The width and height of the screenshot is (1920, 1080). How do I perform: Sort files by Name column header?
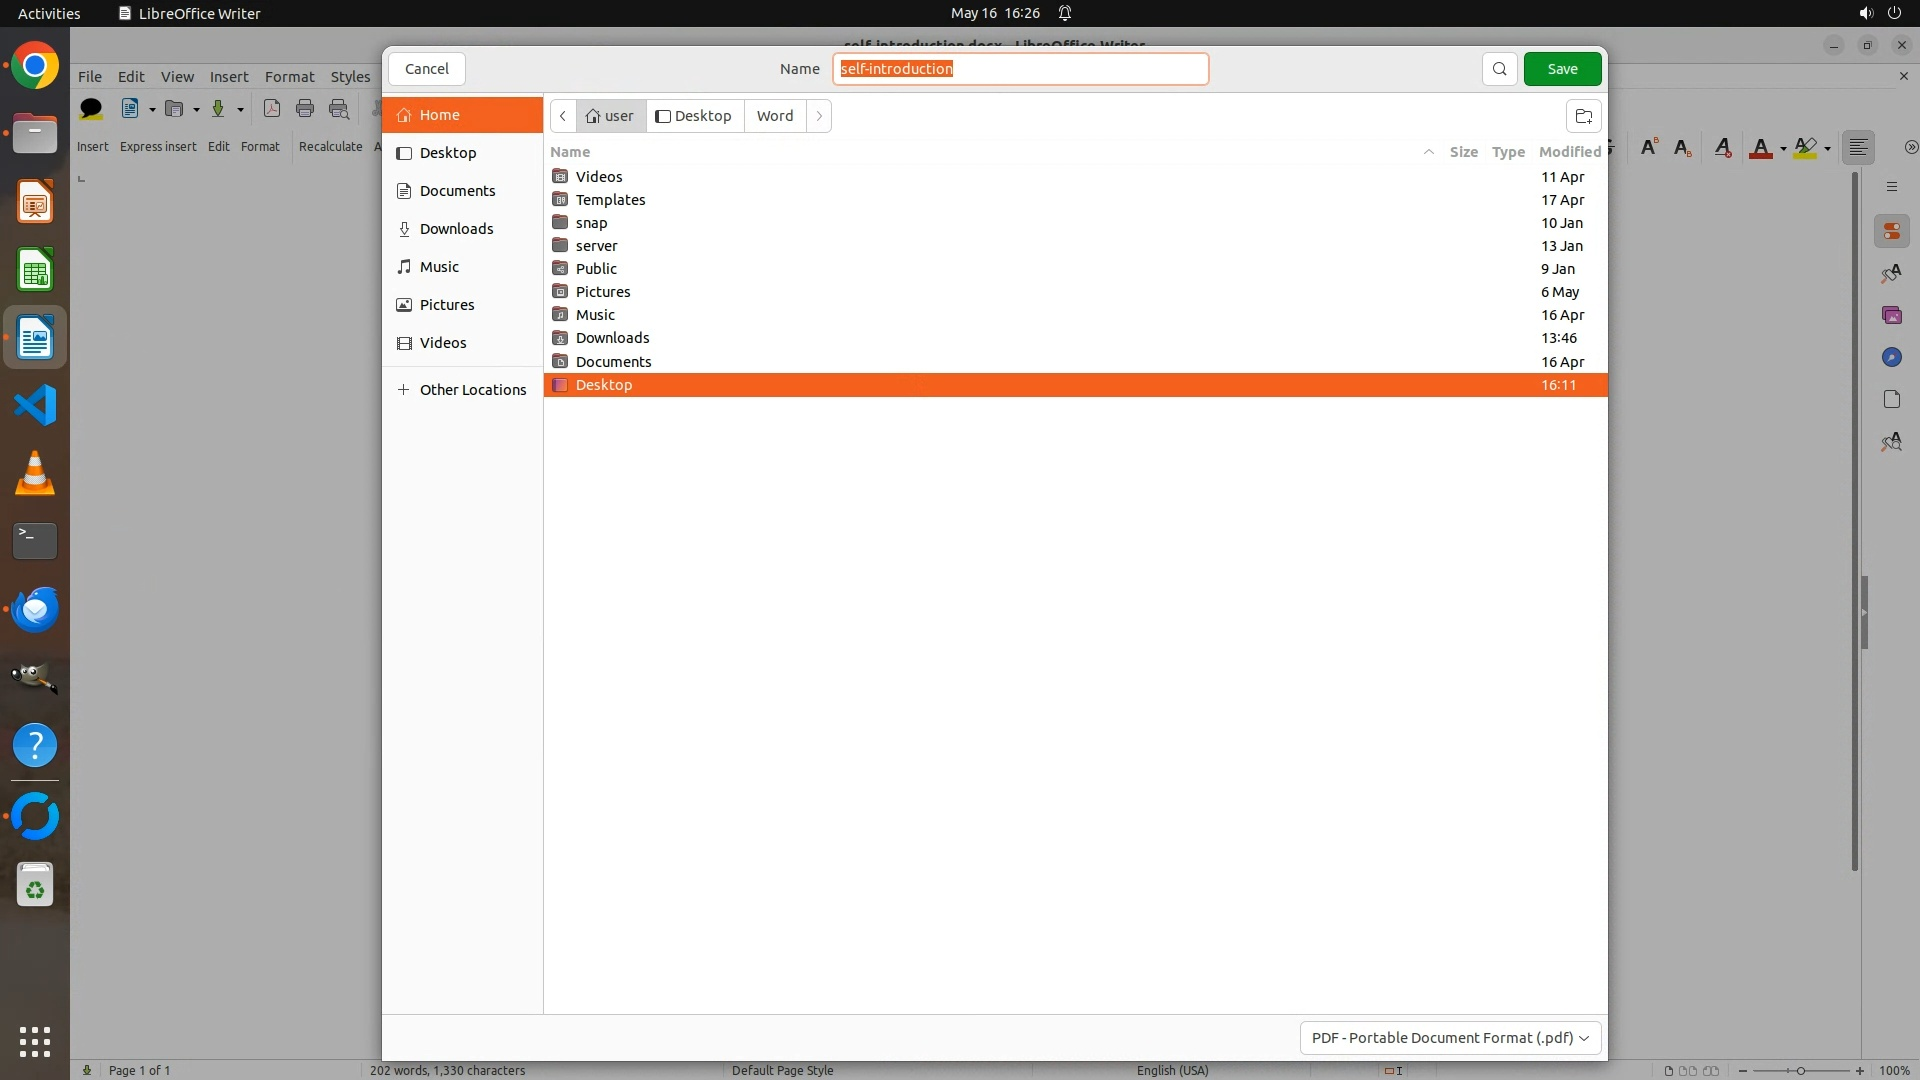(x=571, y=152)
